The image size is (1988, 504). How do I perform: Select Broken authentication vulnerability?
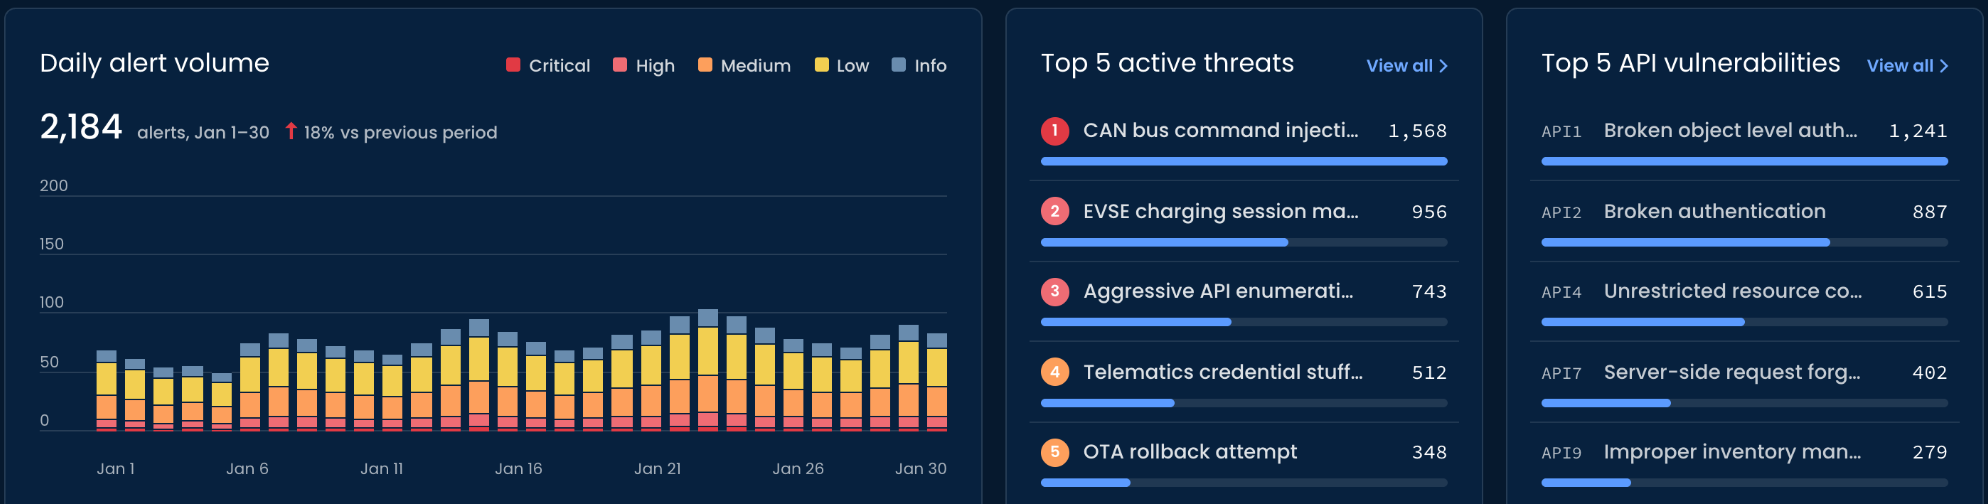point(1744,221)
